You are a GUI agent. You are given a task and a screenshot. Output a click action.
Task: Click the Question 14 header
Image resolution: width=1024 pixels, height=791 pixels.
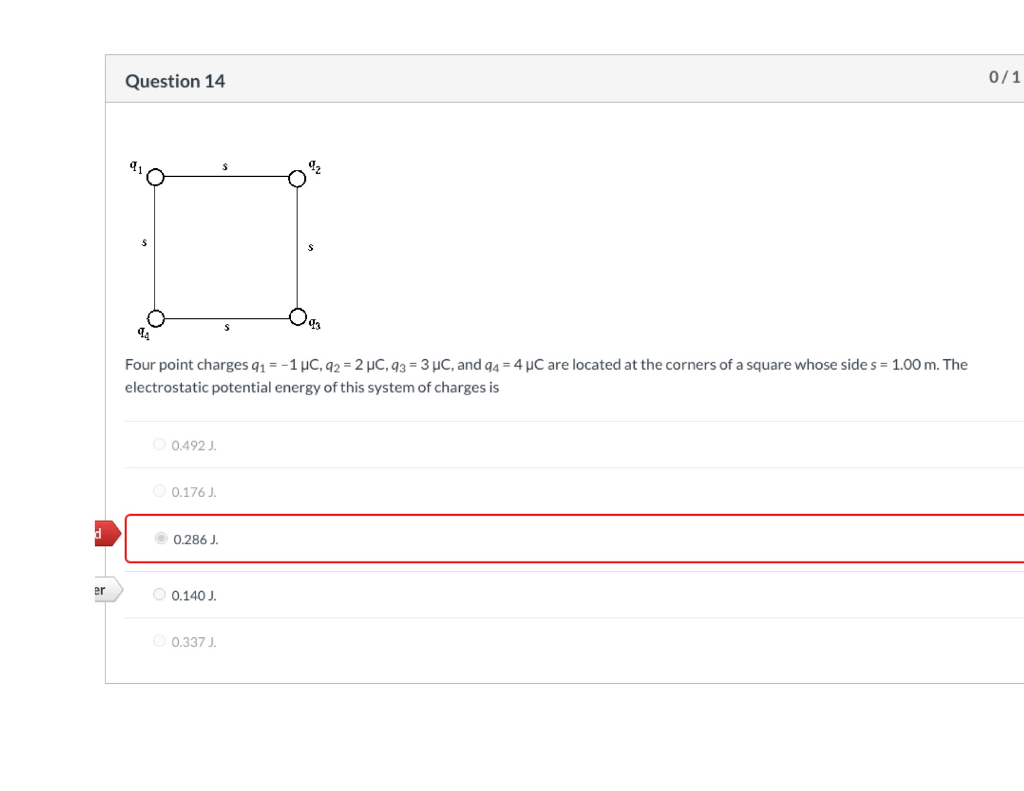point(175,81)
